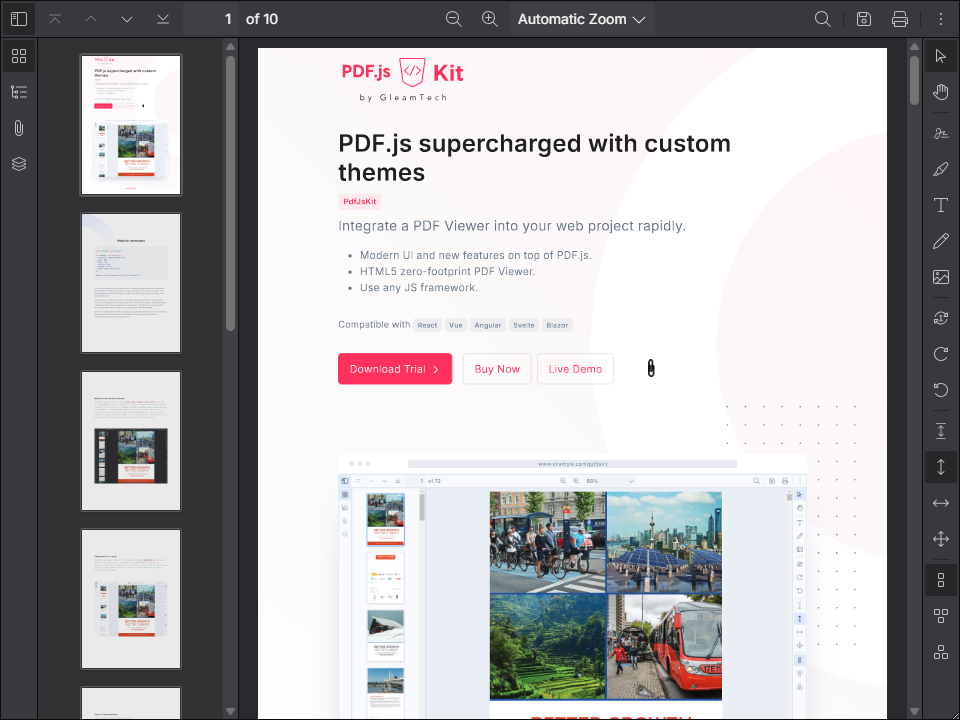Click the React compatibility tag

tap(427, 325)
